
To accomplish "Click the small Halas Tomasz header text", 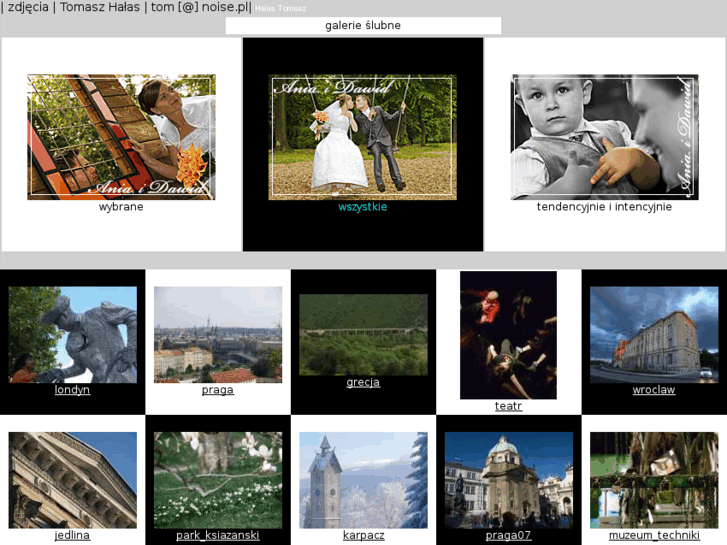I will point(281,8).
